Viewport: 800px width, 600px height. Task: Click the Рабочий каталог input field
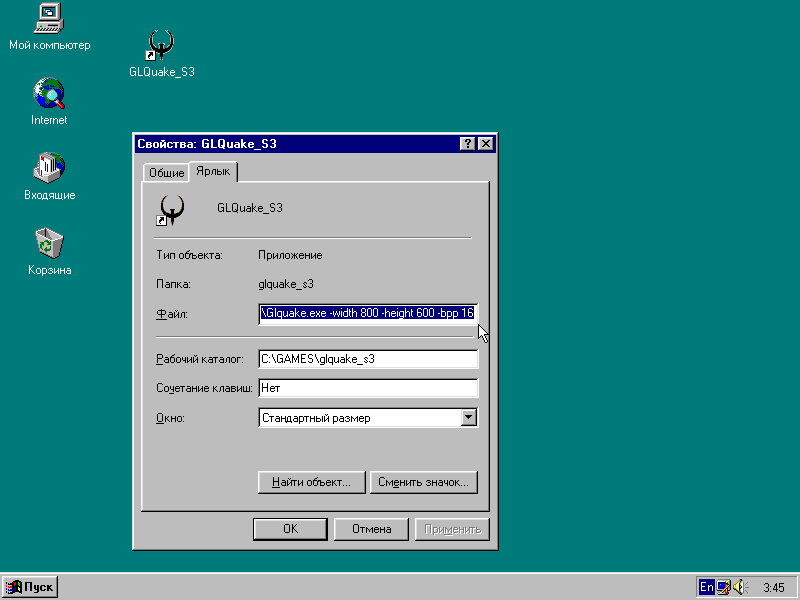point(368,359)
